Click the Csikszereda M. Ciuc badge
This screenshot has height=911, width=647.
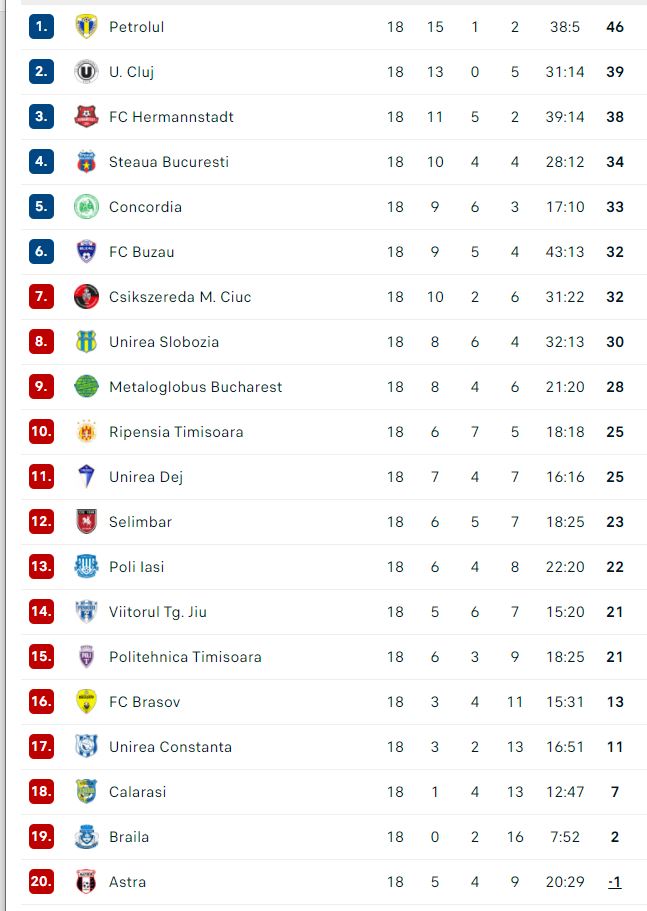tap(86, 297)
